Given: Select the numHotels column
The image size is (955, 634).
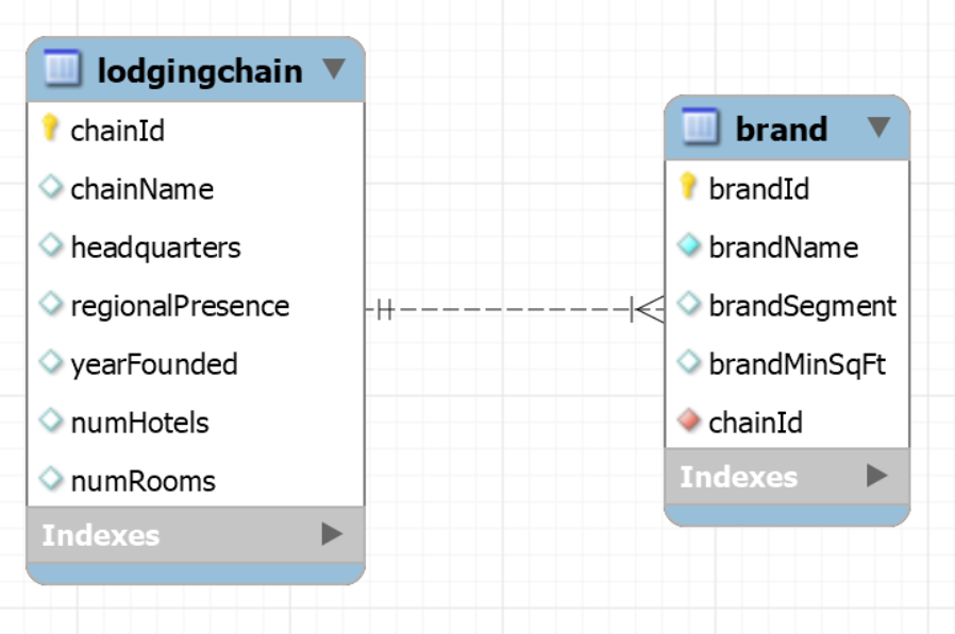Looking at the screenshot, I should click(x=196, y=423).
